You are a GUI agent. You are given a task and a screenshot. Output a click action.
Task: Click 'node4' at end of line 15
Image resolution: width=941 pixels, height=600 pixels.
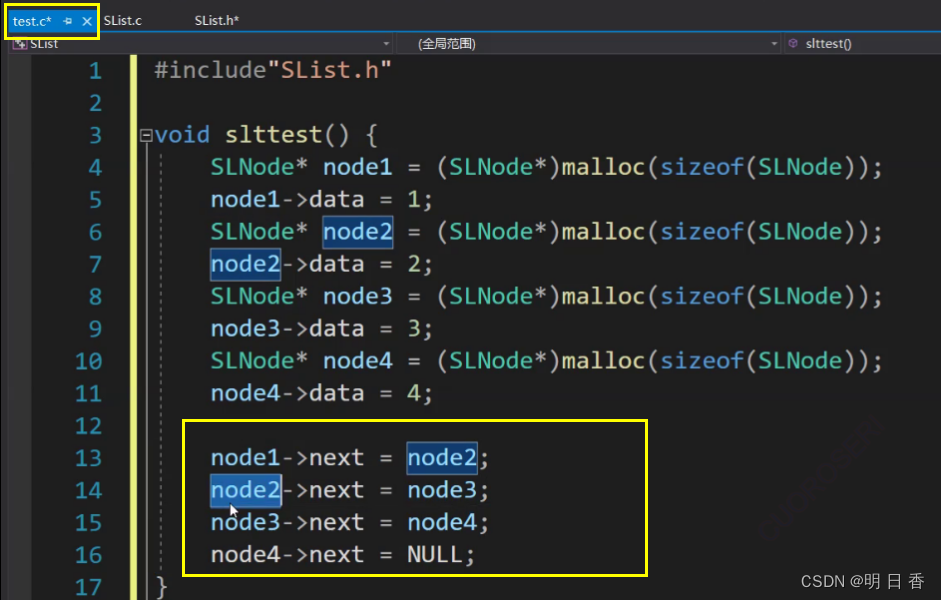coord(442,523)
